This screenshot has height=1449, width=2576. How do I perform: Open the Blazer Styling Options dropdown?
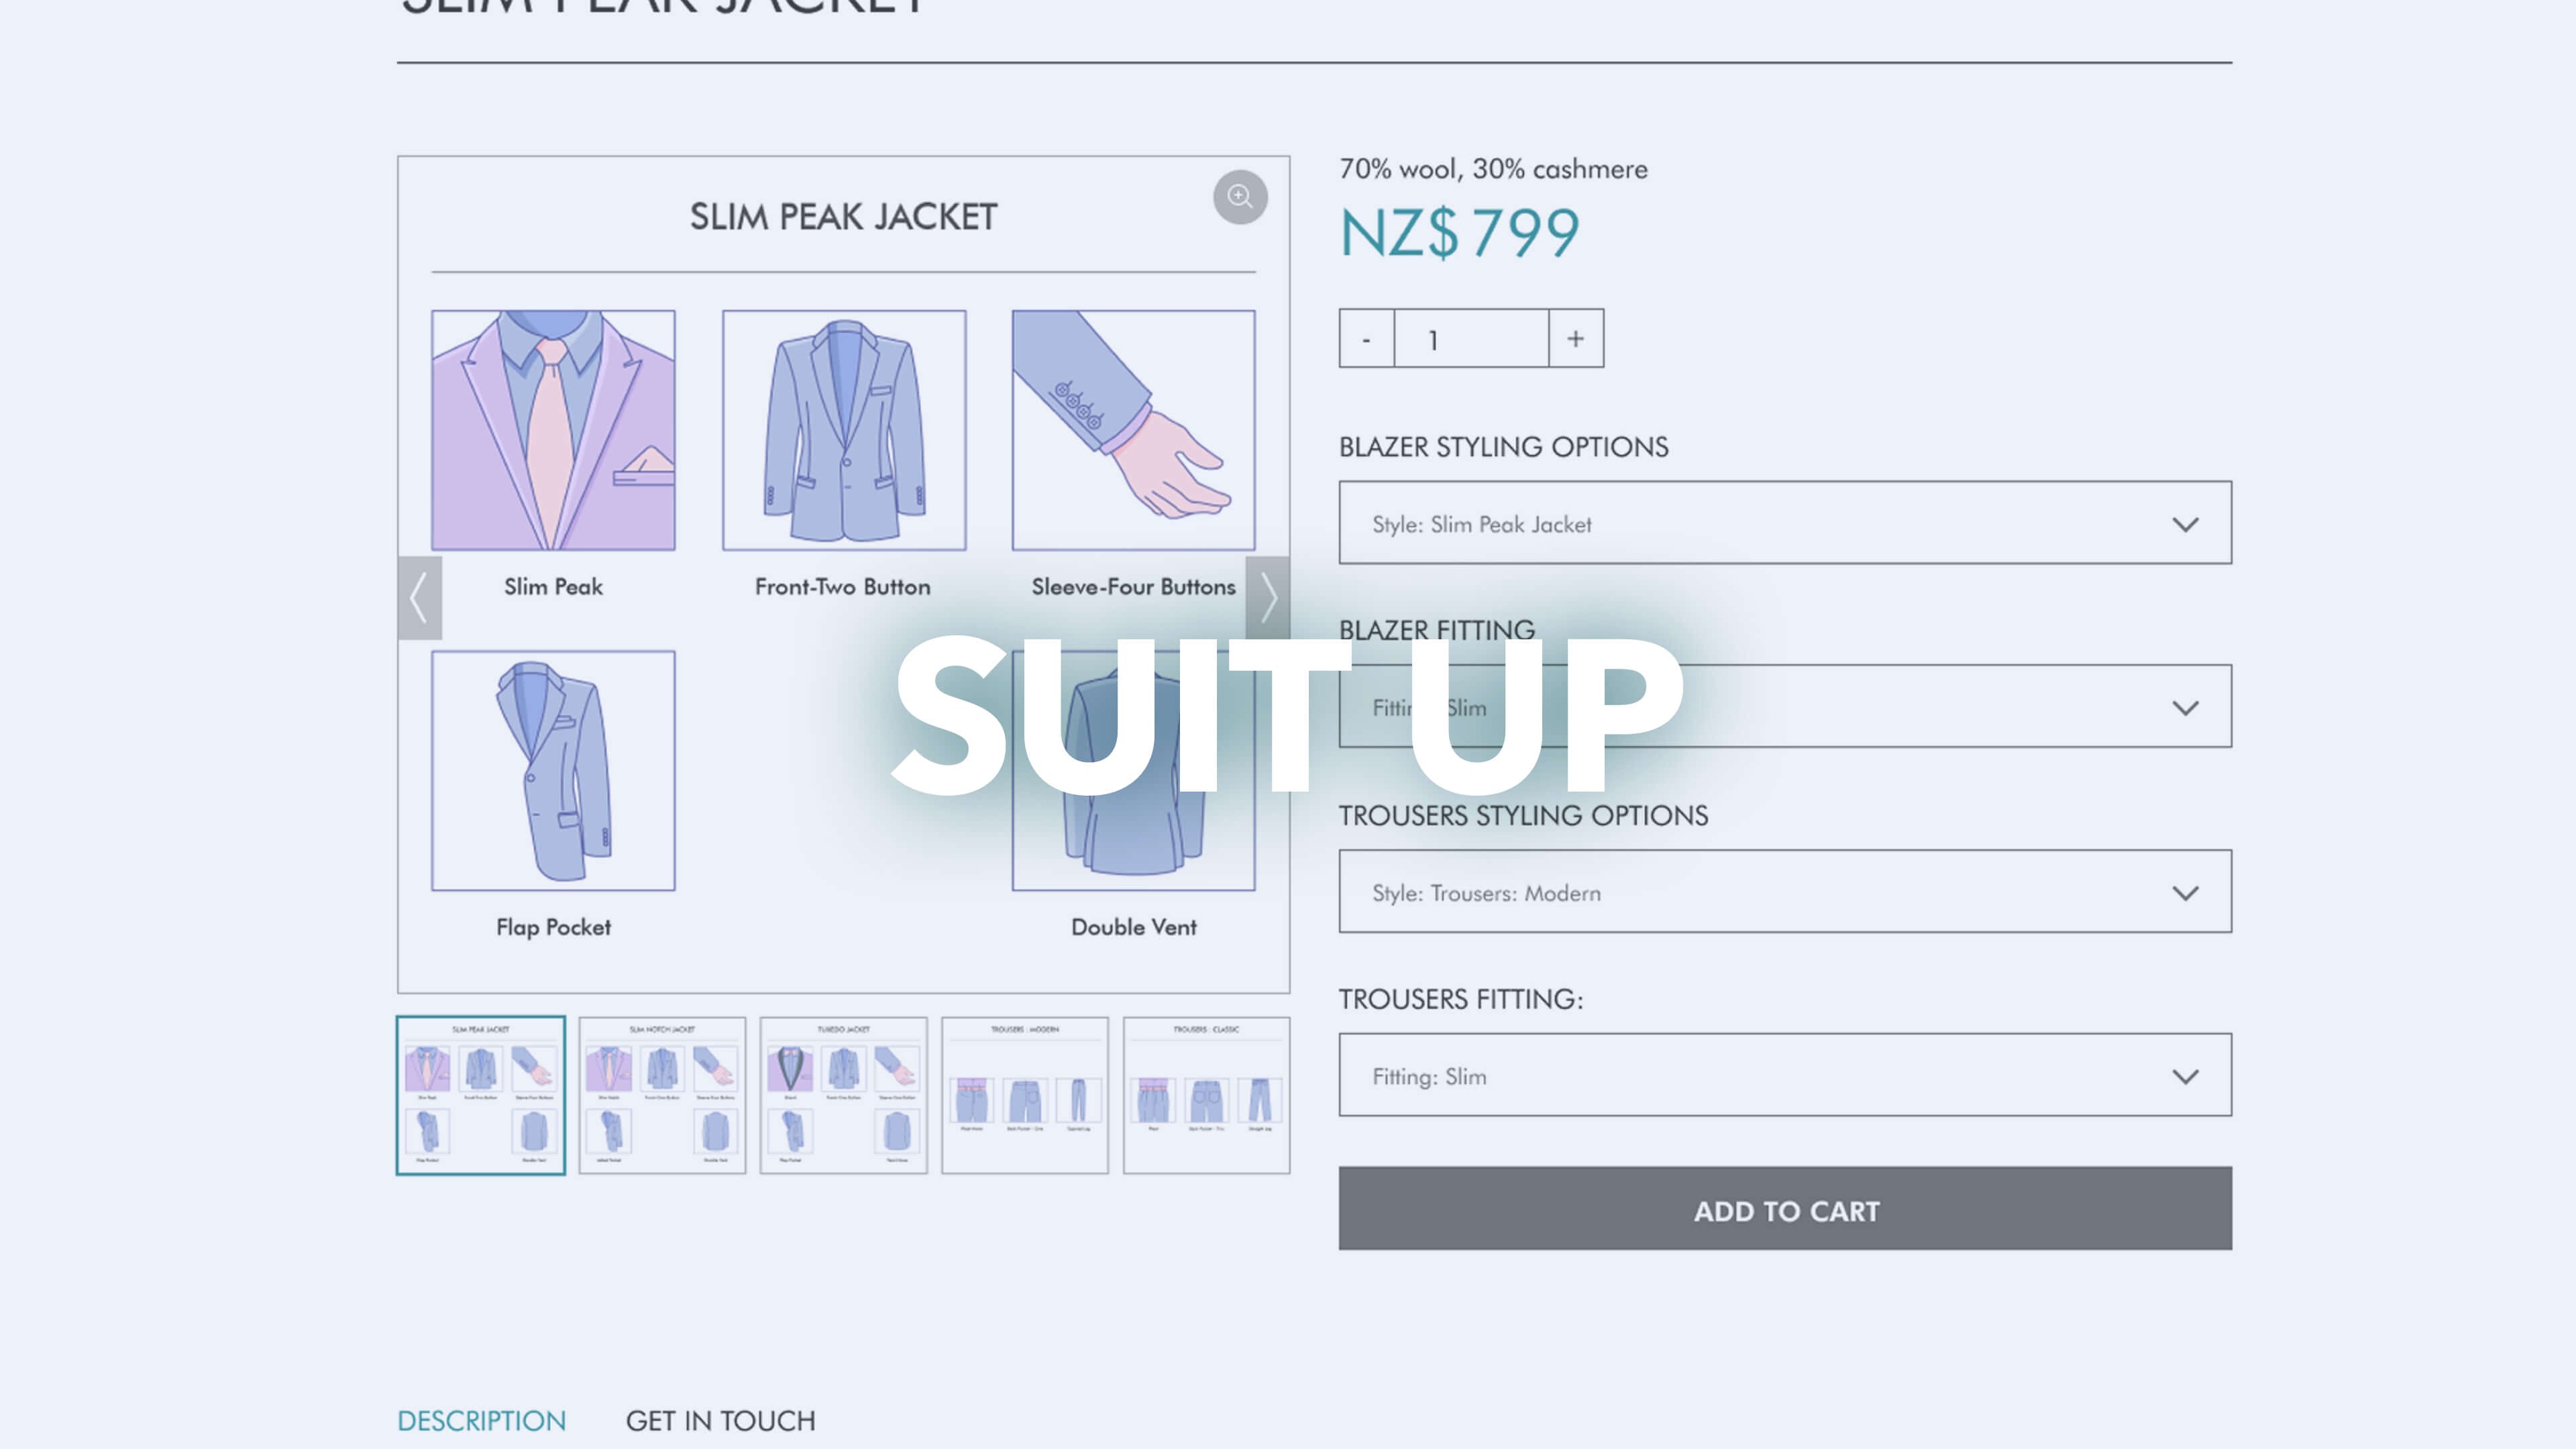tap(1785, 523)
